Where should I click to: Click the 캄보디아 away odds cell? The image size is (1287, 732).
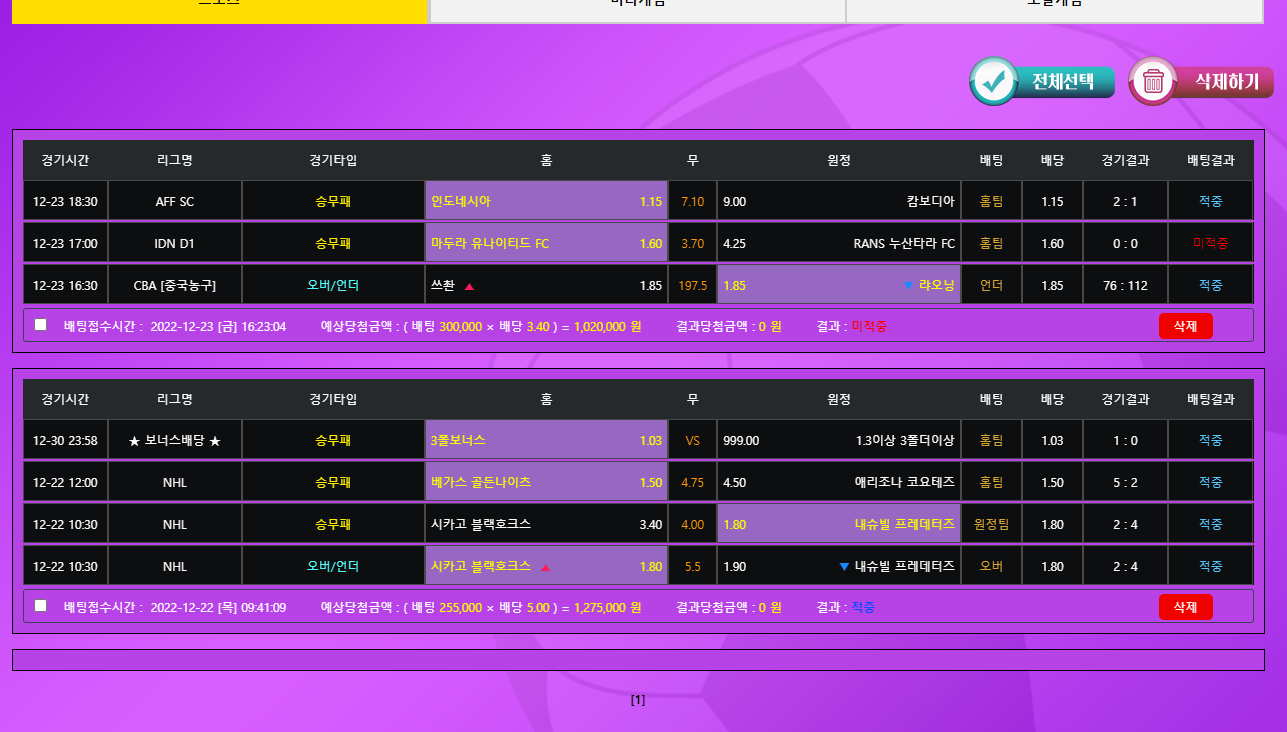click(x=838, y=201)
